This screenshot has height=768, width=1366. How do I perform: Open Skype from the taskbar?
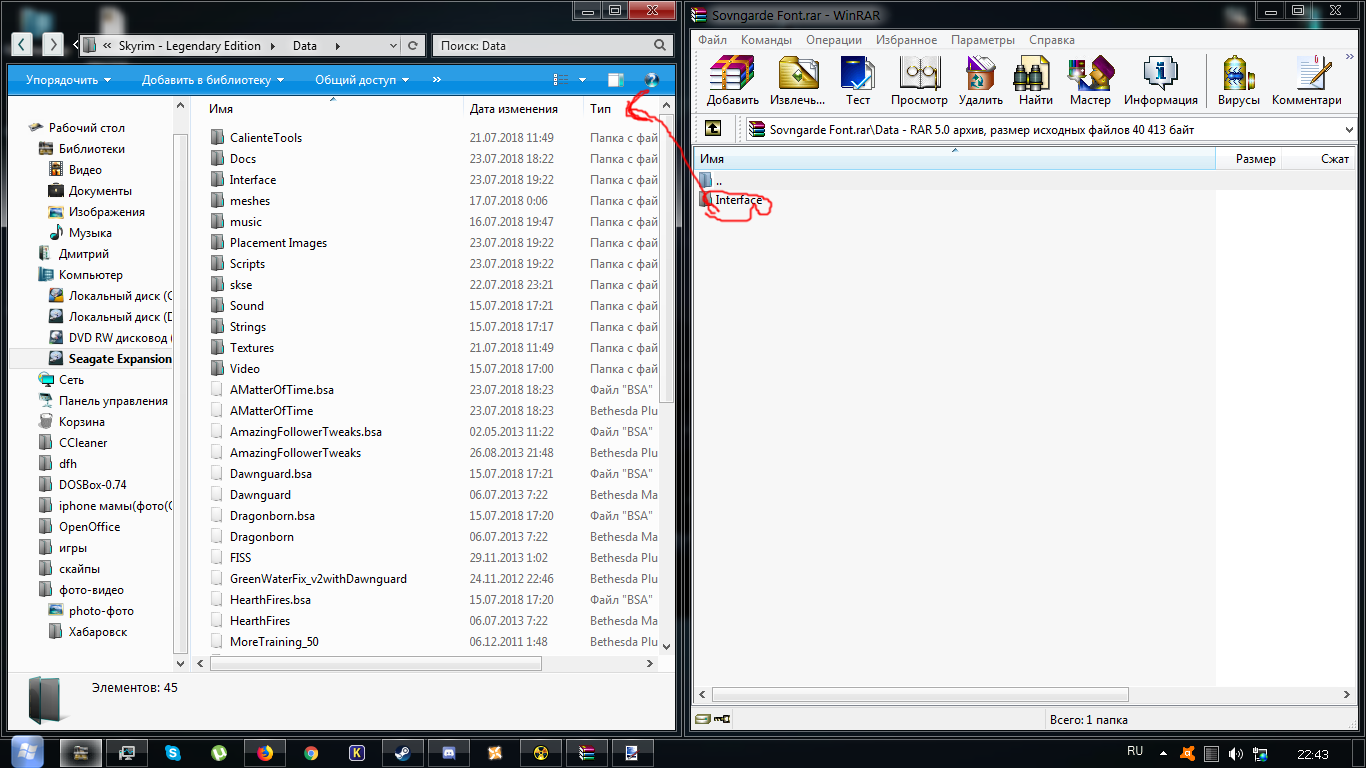coord(173,753)
